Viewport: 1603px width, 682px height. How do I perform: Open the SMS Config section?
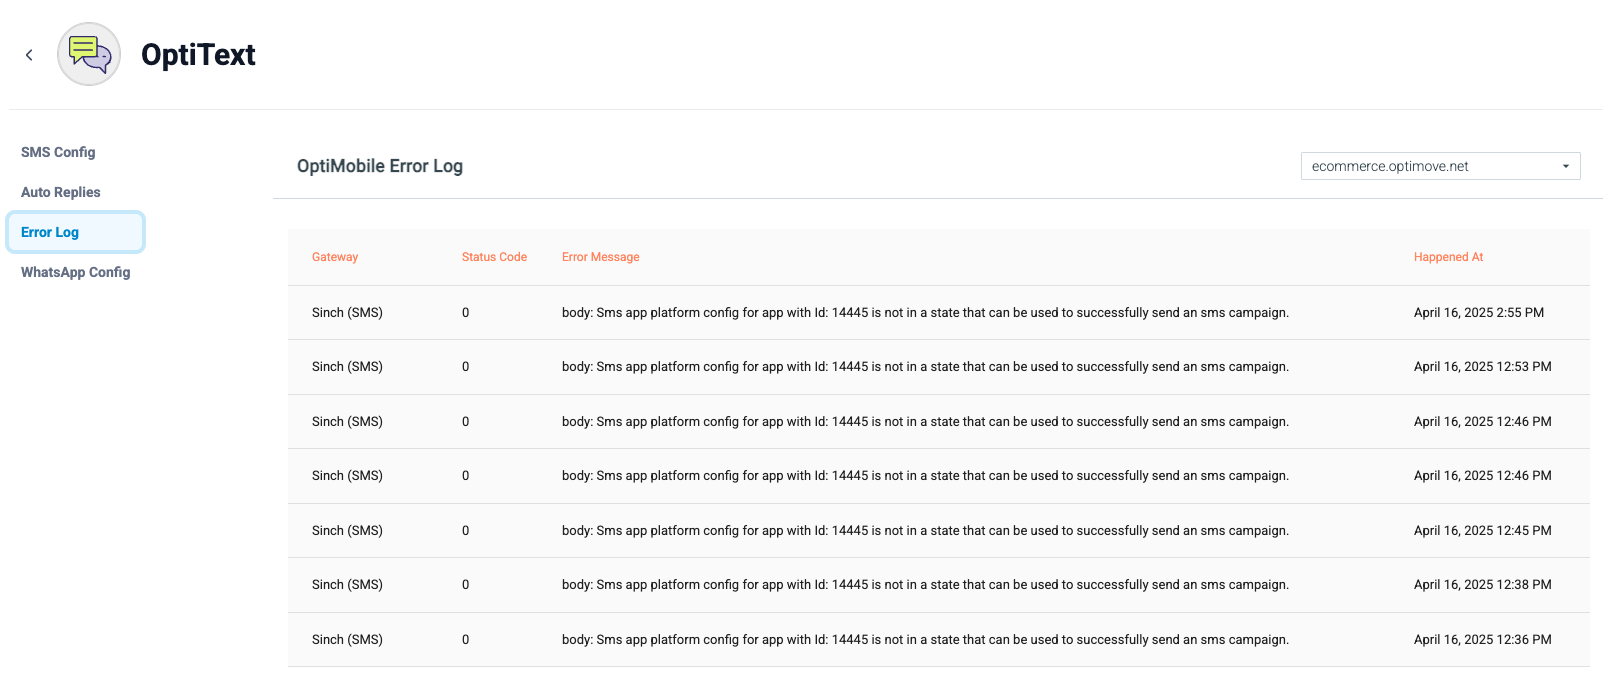58,152
